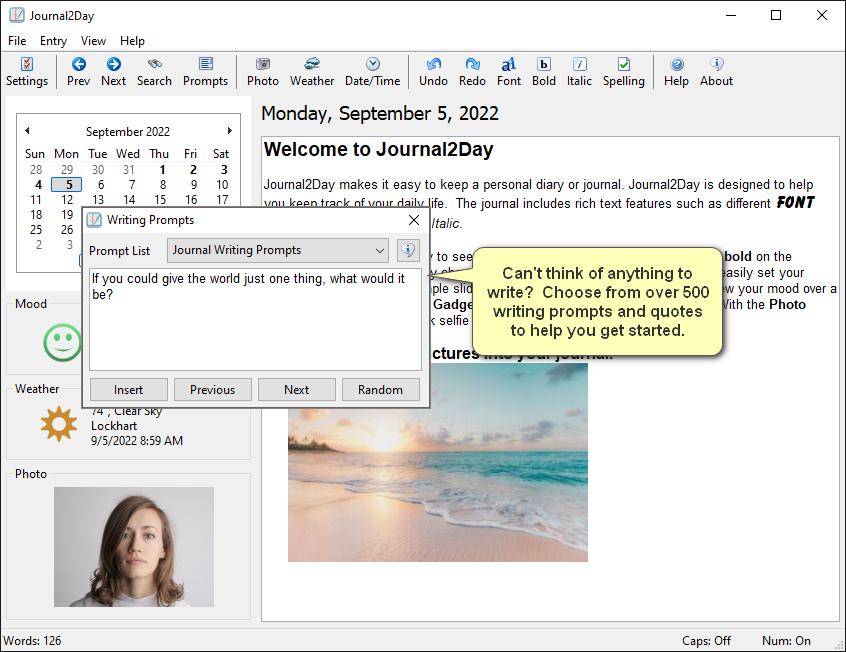Select September 25 in the calendar
This screenshot has height=652, width=846.
click(x=36, y=230)
